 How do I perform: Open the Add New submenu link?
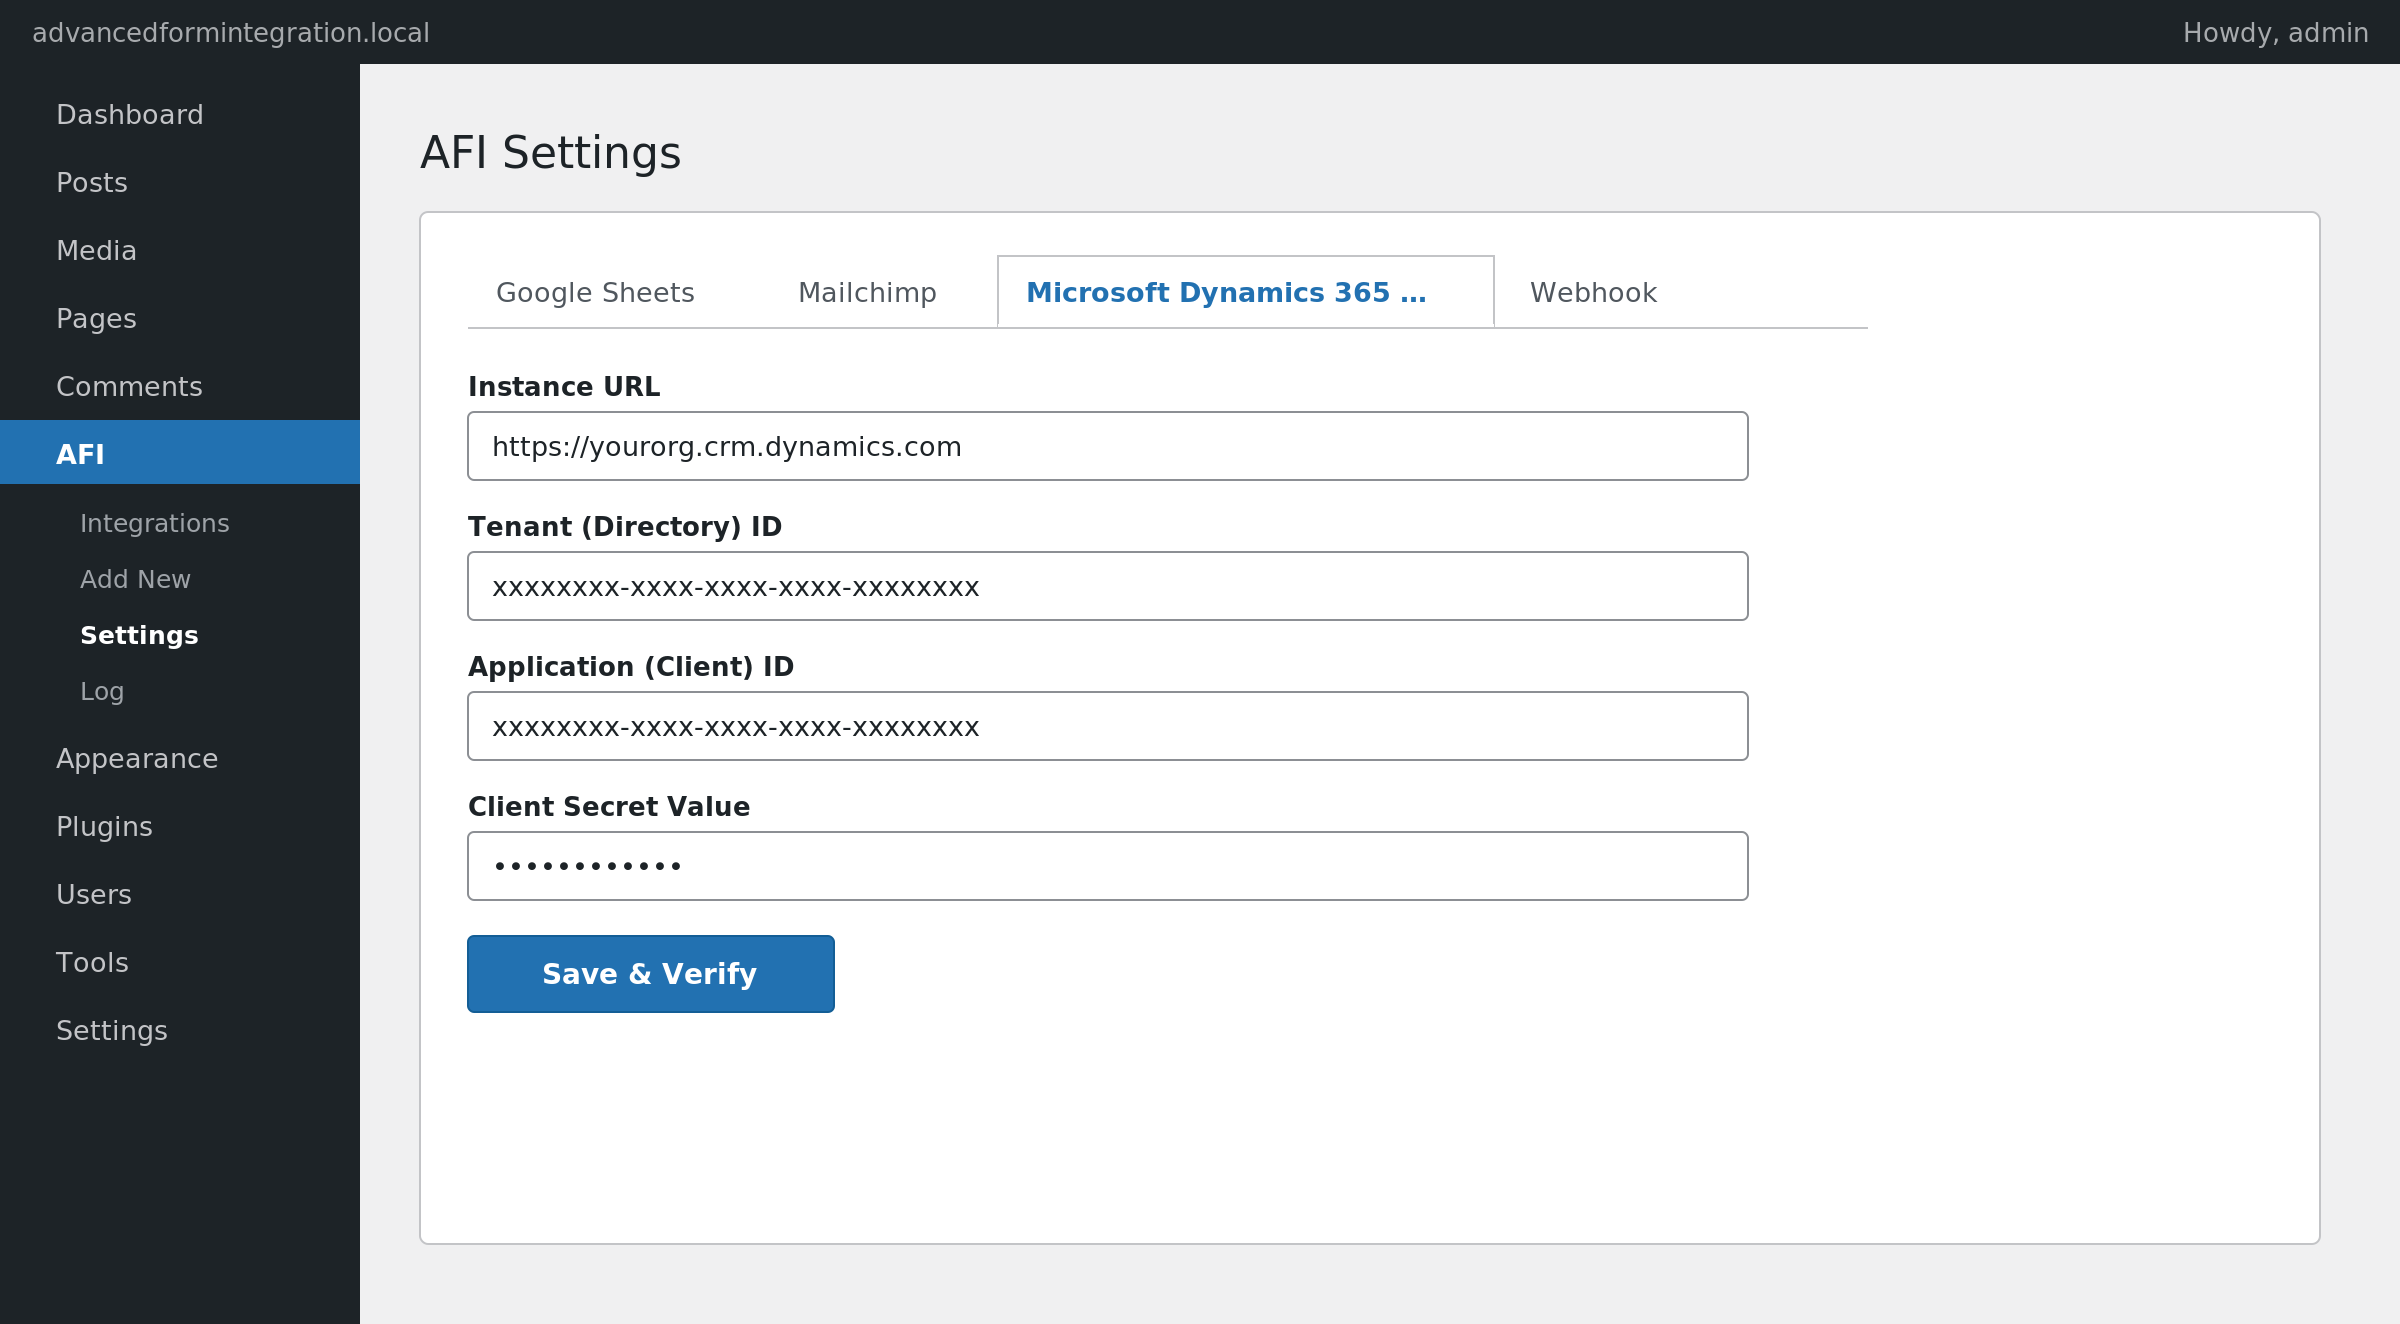tap(135, 579)
